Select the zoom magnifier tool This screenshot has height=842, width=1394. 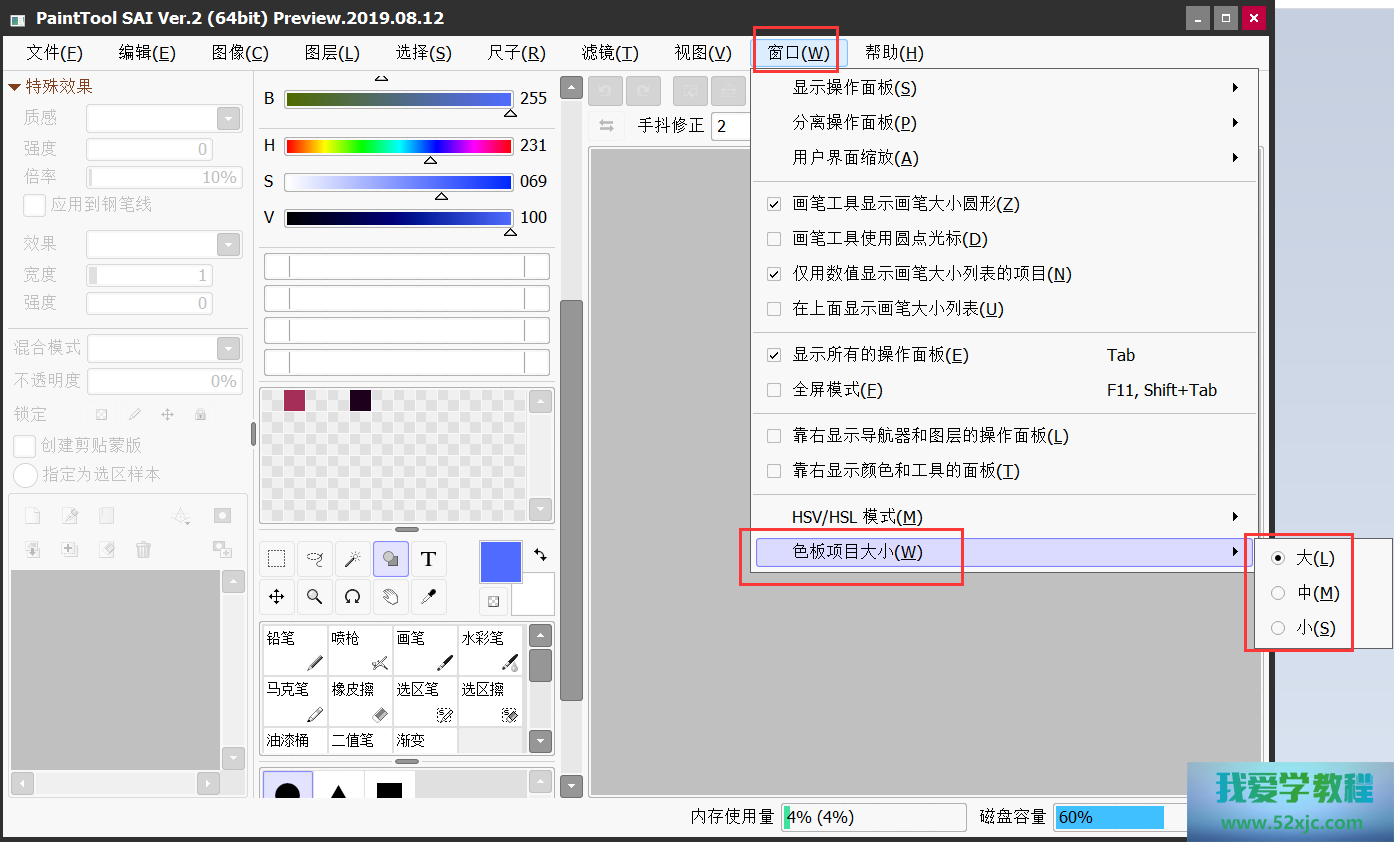(315, 597)
